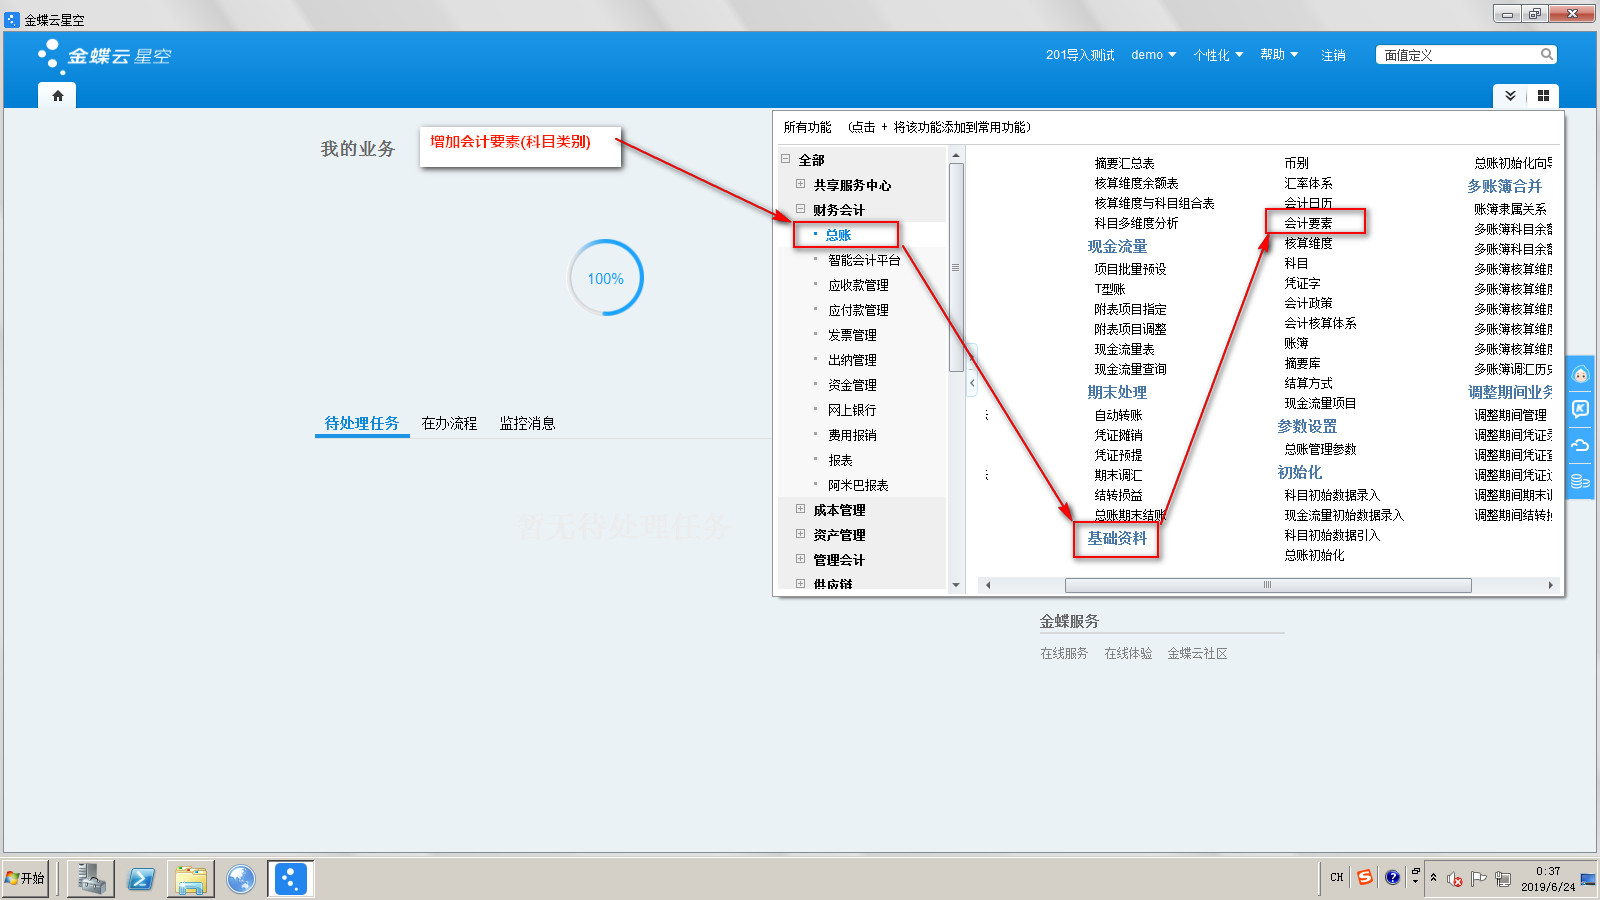
Task: Open 总账管理参数 function
Action: tap(1320, 449)
